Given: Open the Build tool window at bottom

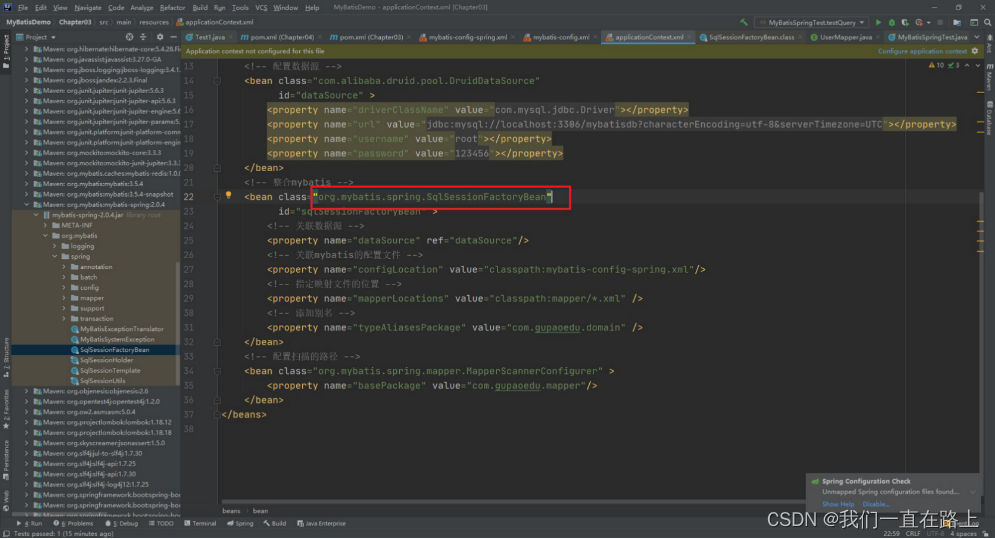Looking at the screenshot, I should point(274,524).
